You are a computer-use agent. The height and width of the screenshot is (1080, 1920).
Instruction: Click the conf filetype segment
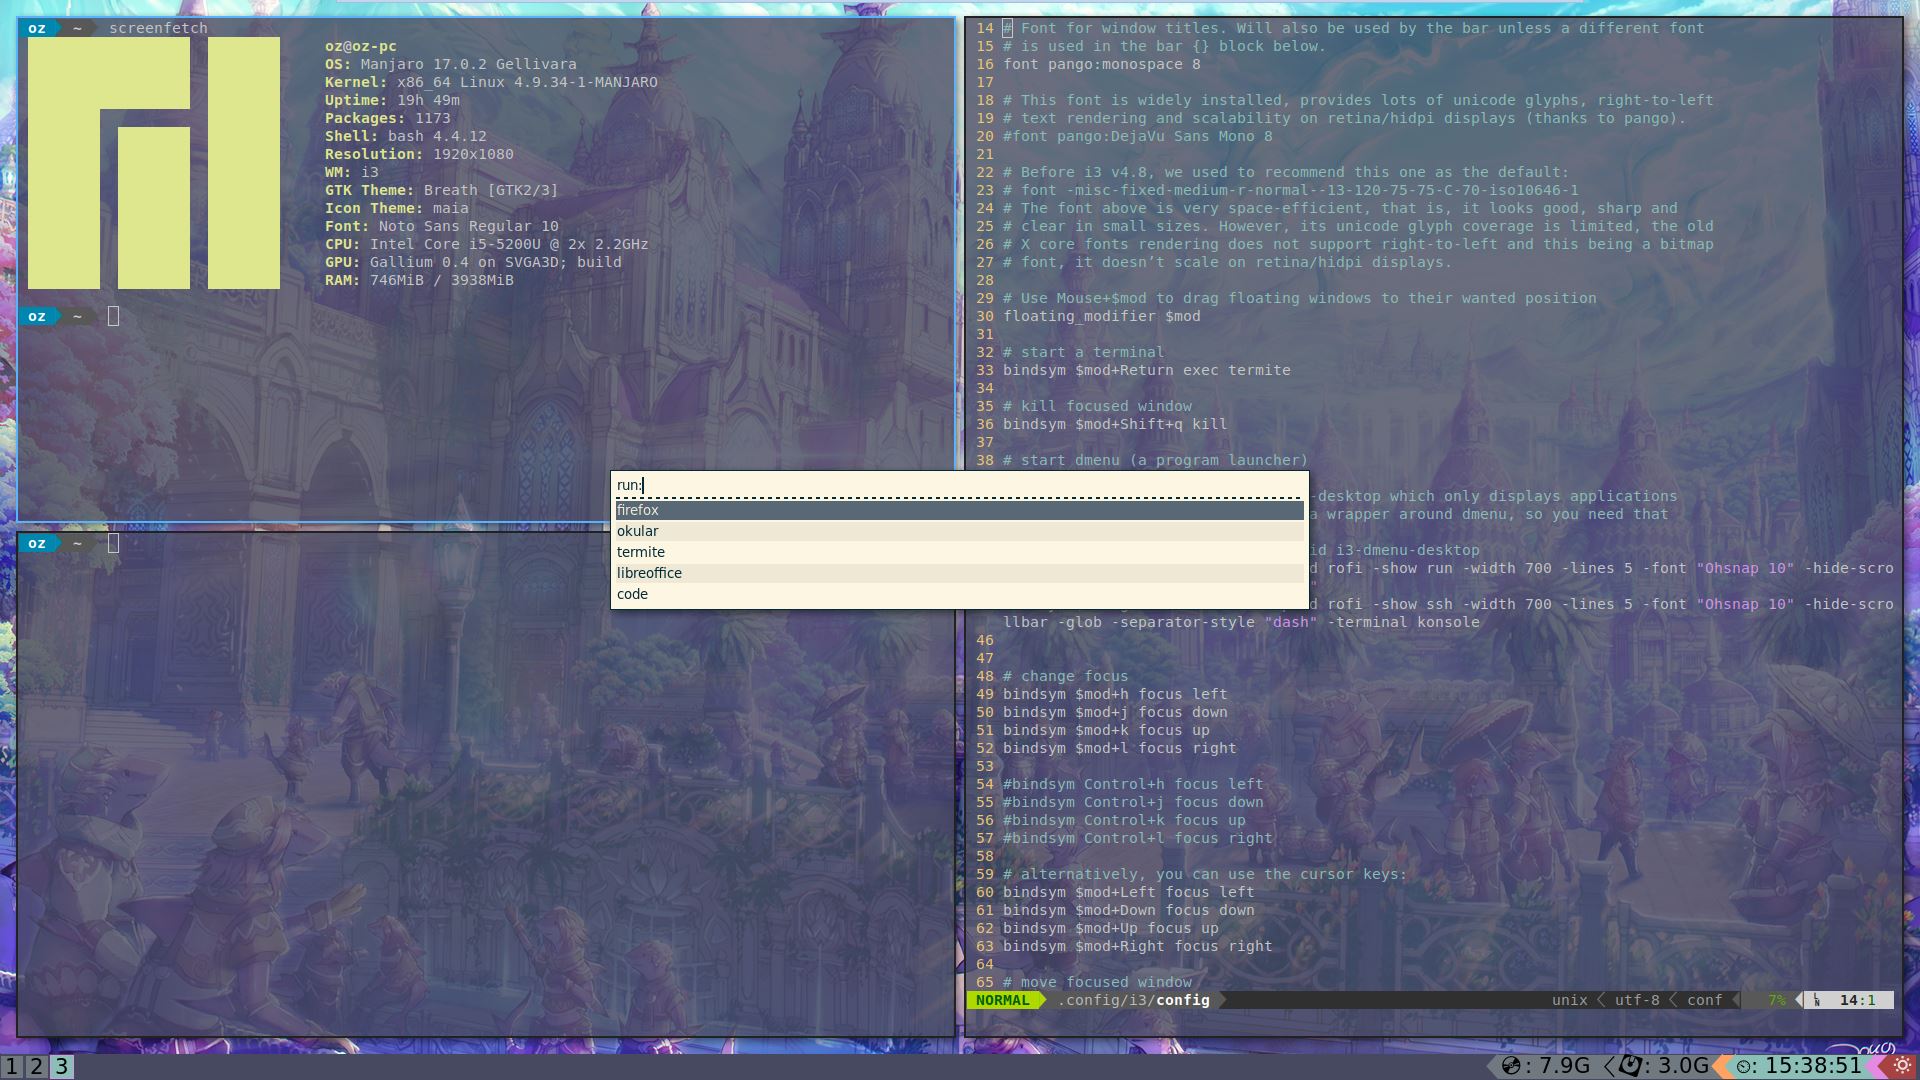[x=1704, y=1000]
